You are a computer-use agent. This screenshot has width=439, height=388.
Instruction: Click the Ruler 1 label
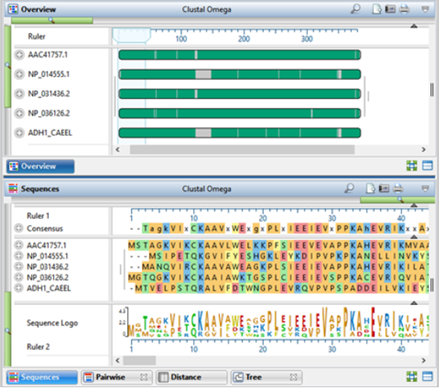pos(38,216)
